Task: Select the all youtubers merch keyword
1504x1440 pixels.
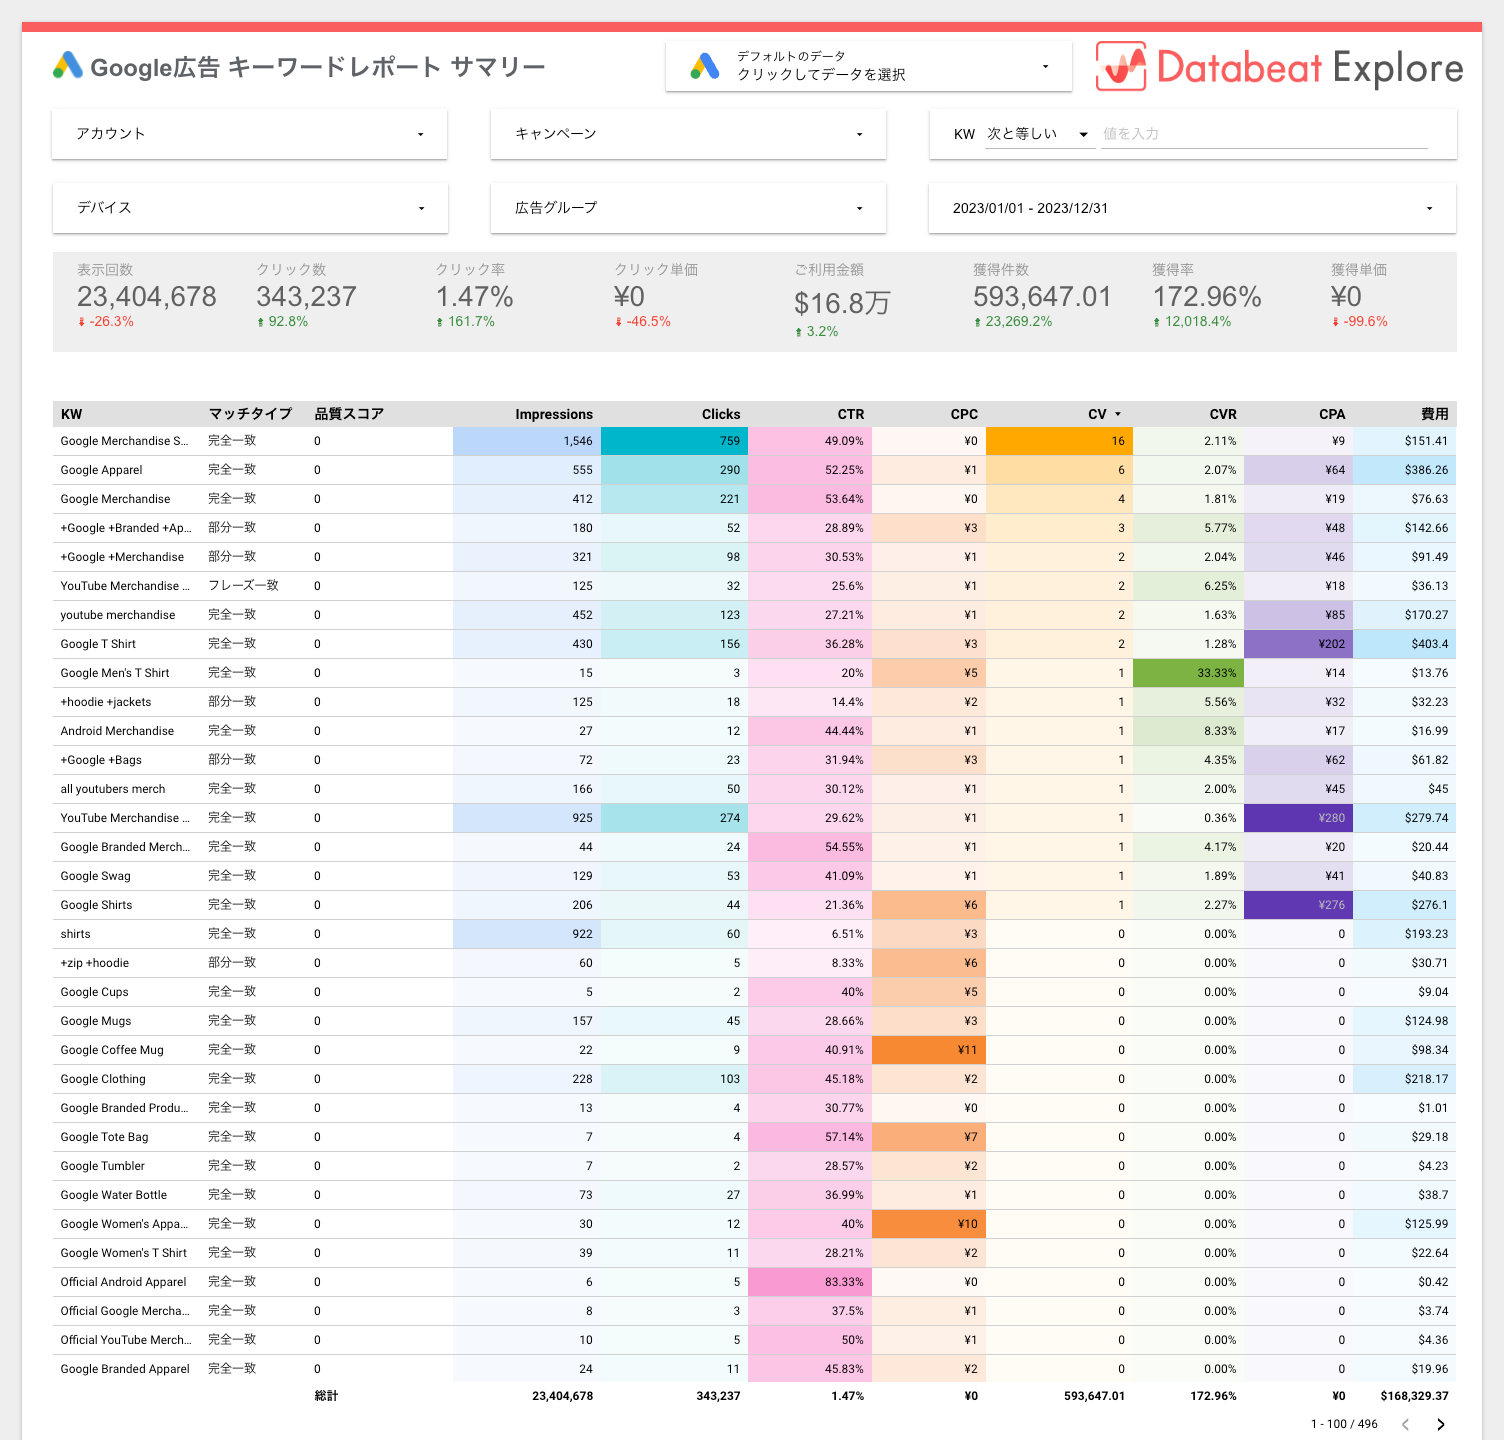Action: 113,789
